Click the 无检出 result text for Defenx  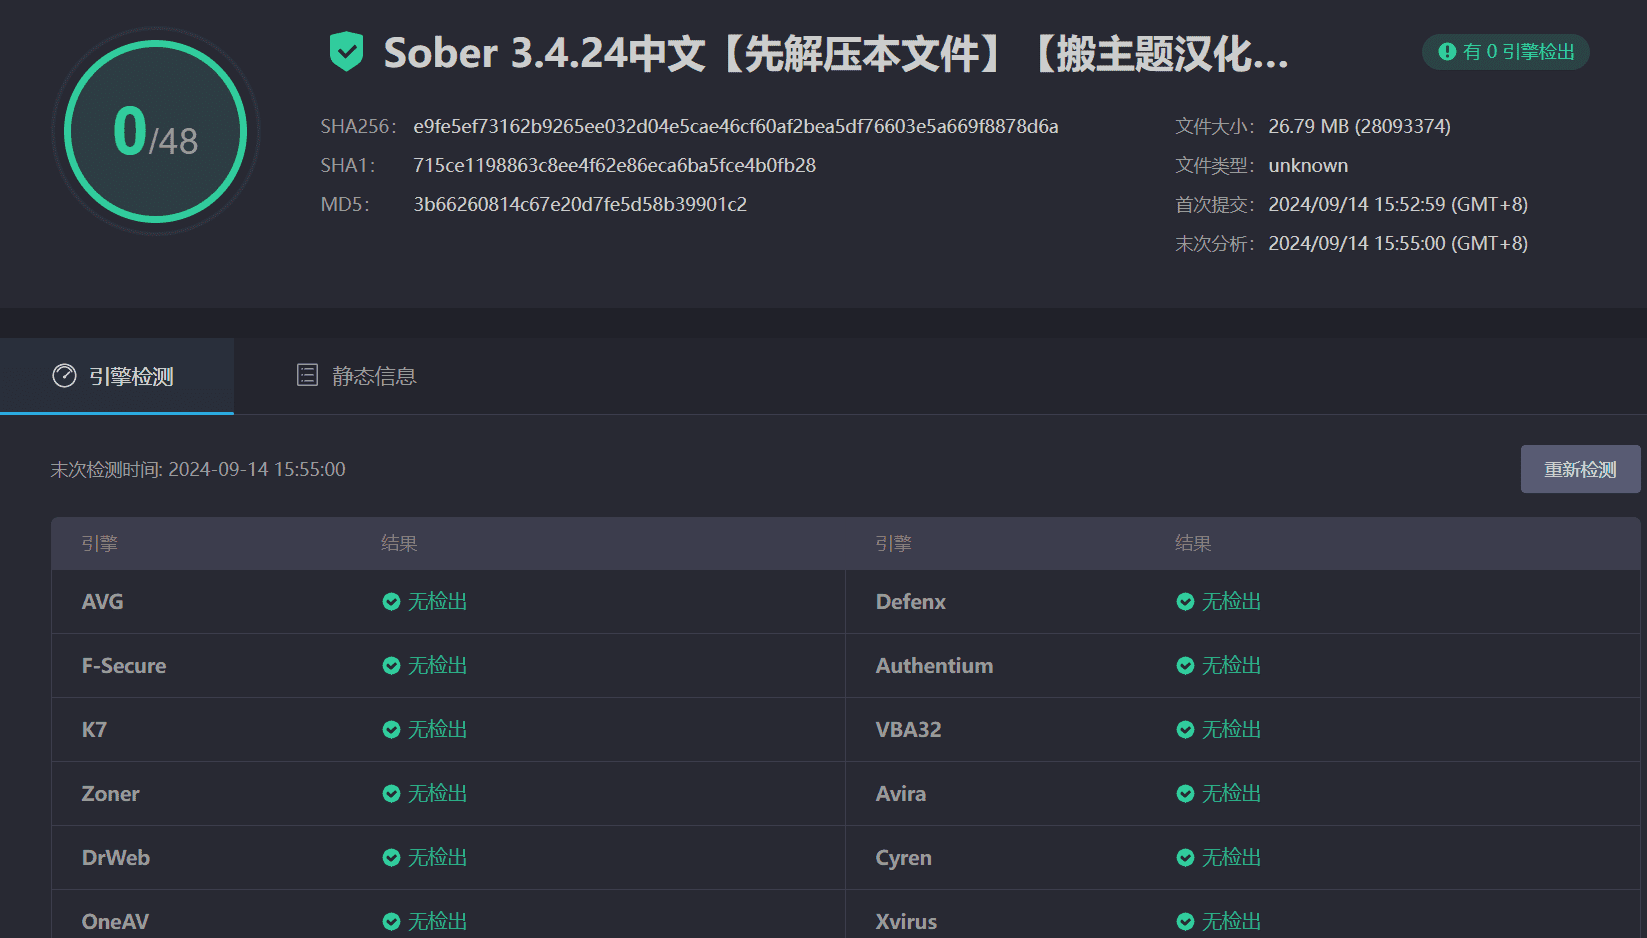click(x=1231, y=602)
